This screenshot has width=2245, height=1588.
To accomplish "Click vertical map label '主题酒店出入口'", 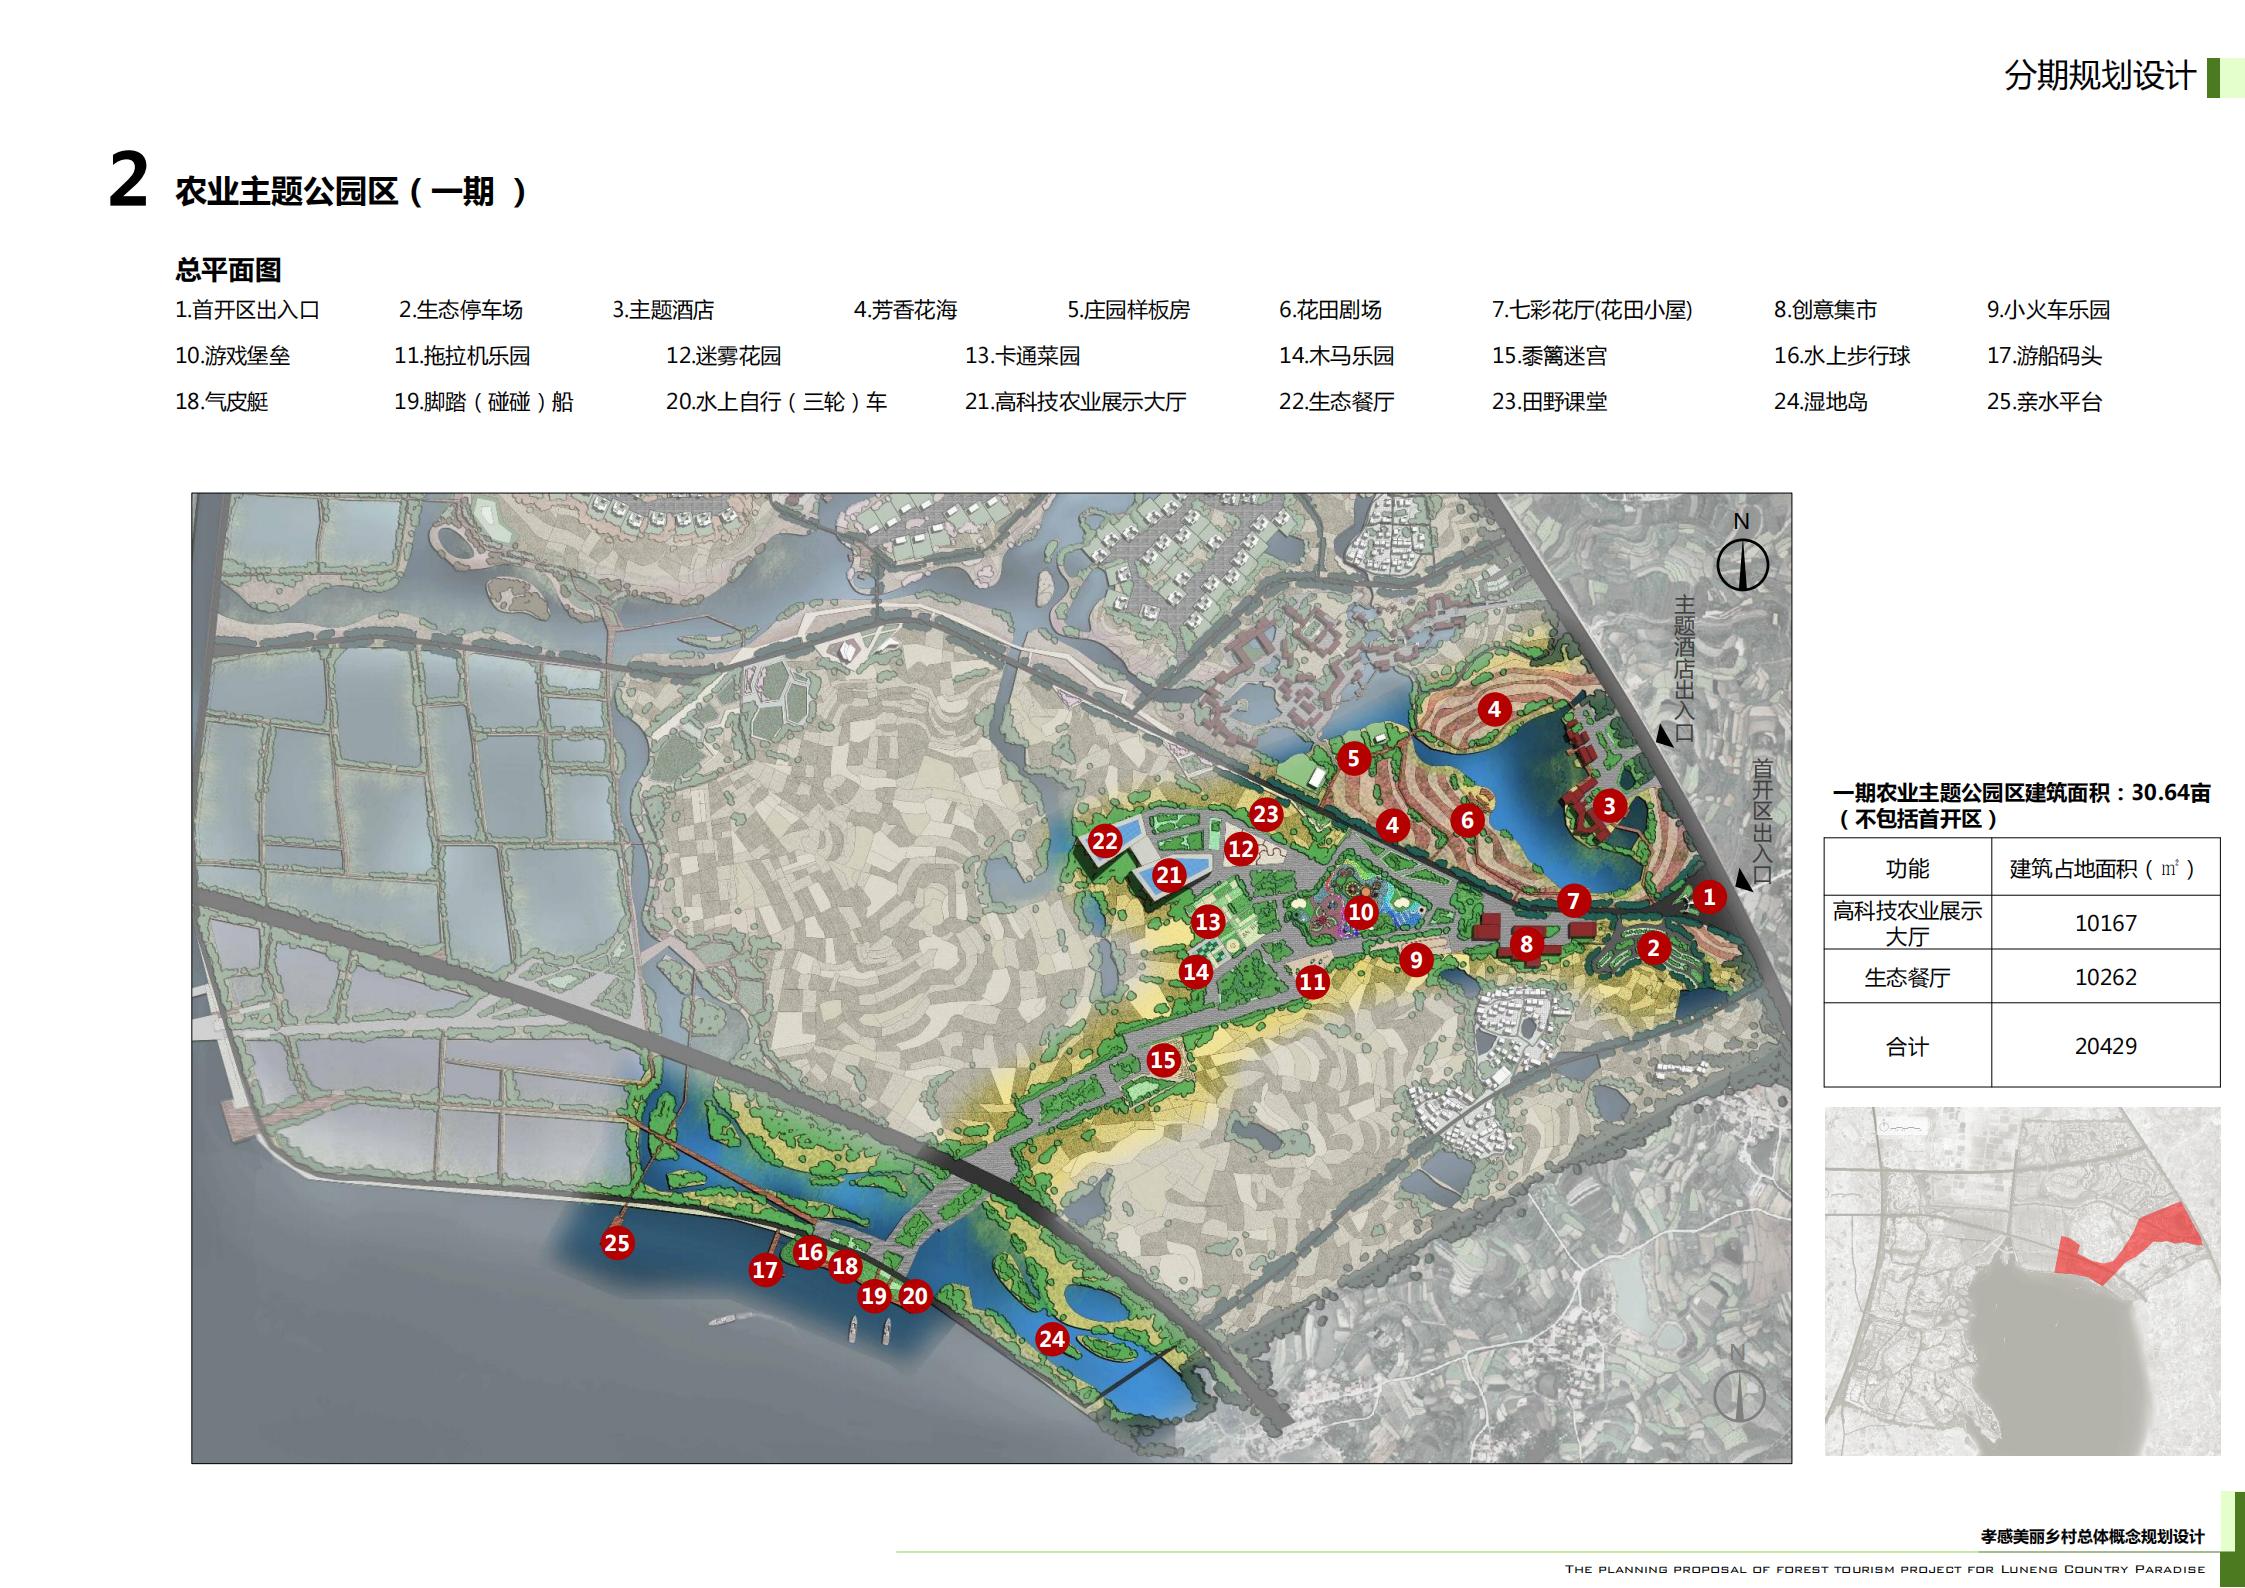I will (x=1685, y=669).
